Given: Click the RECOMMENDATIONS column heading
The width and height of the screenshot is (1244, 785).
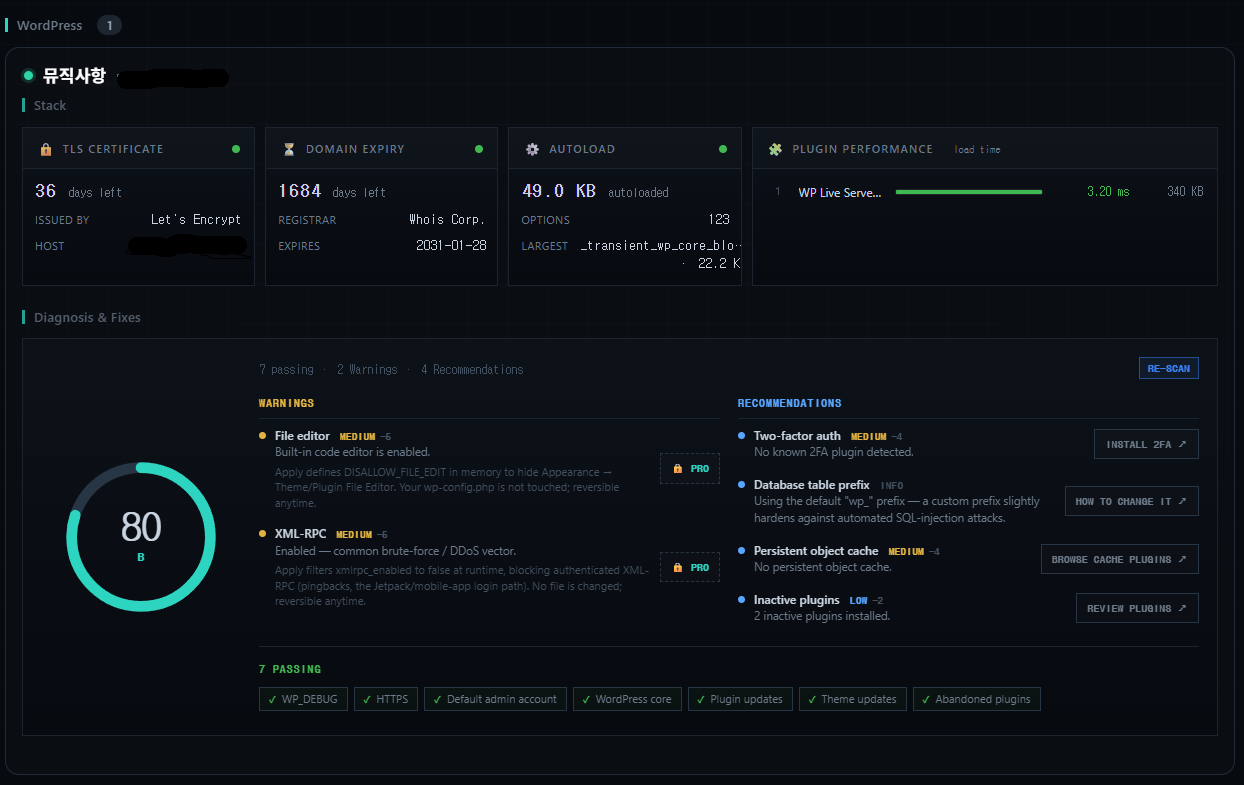Looking at the screenshot, I should [790, 403].
